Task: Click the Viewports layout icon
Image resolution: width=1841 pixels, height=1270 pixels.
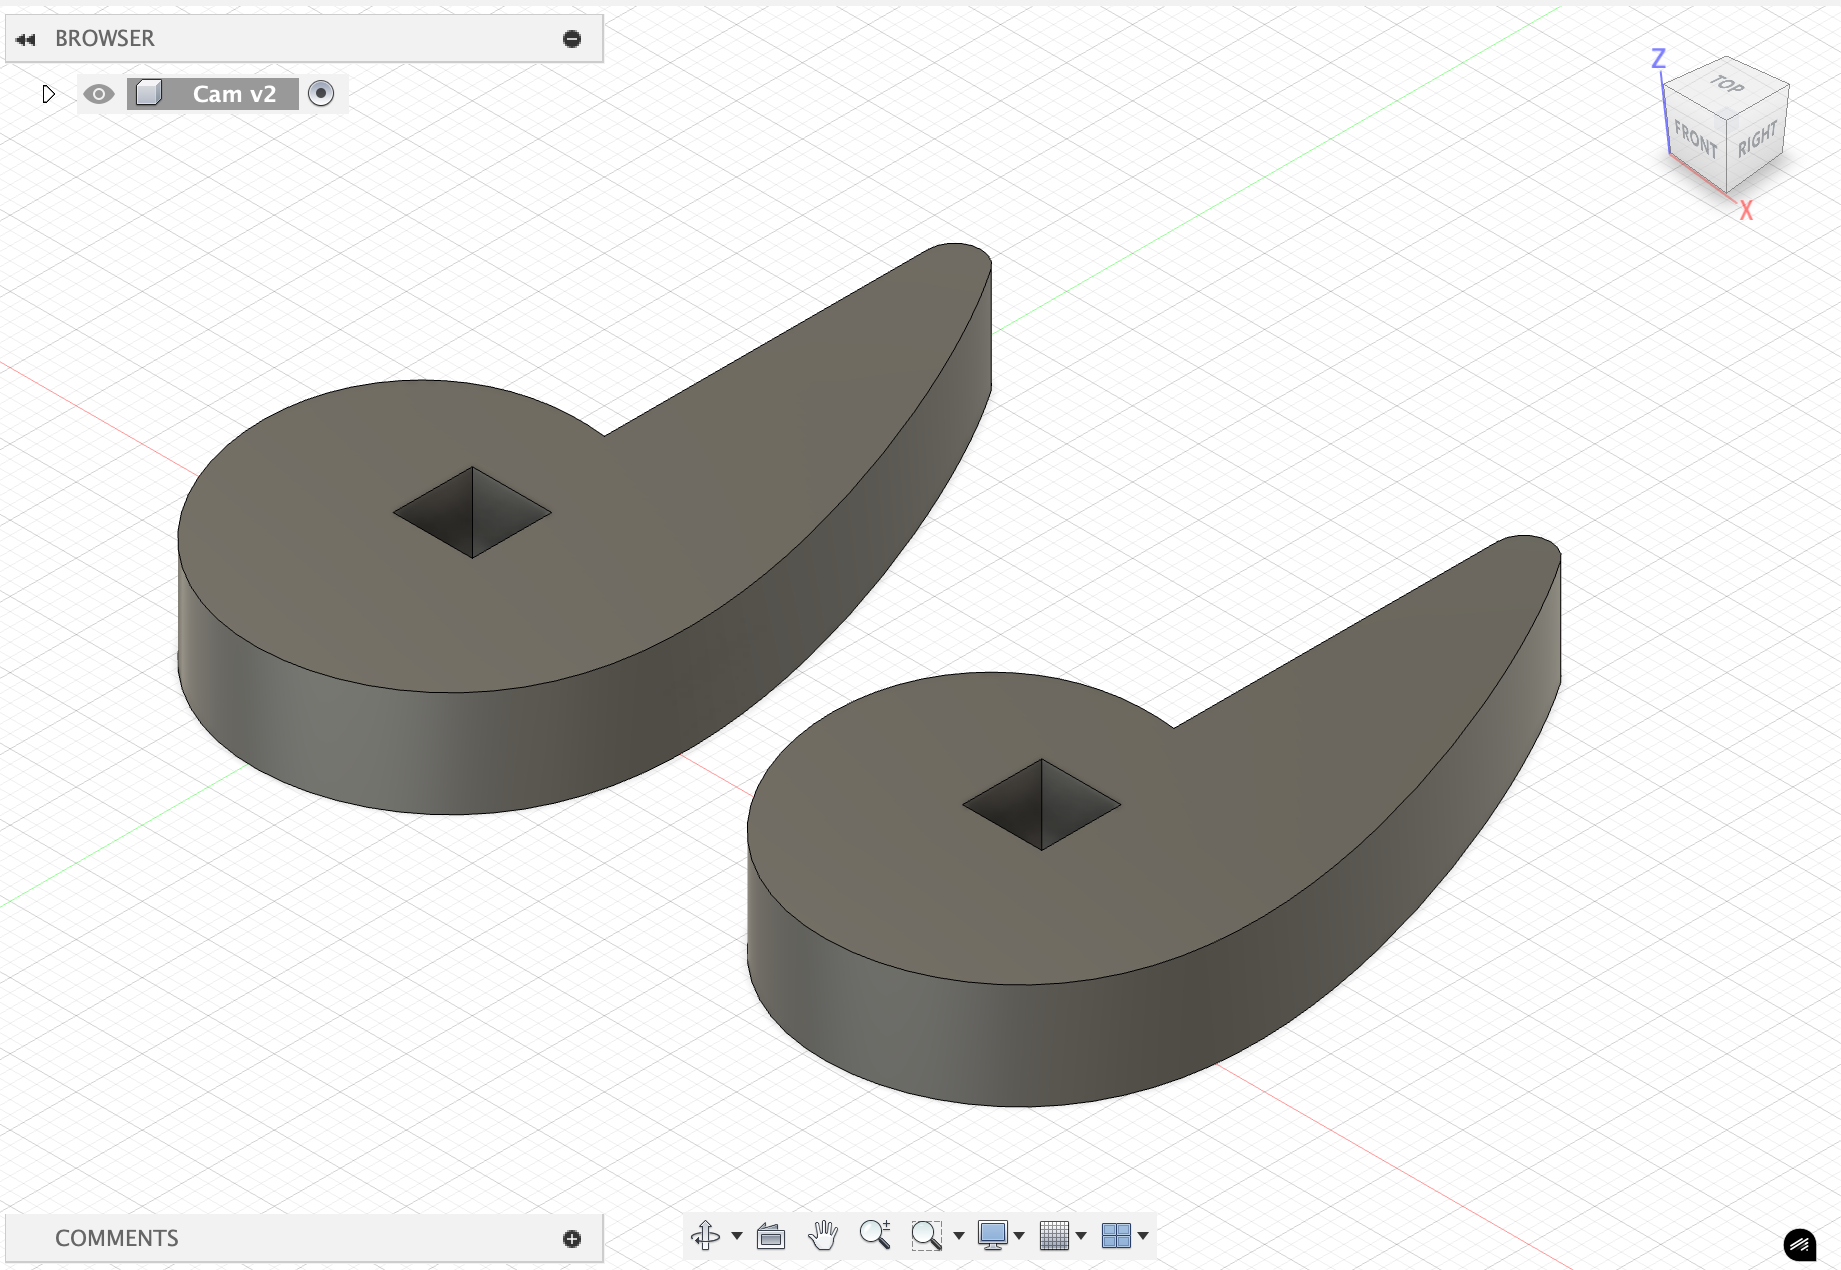Action: pos(1115,1236)
